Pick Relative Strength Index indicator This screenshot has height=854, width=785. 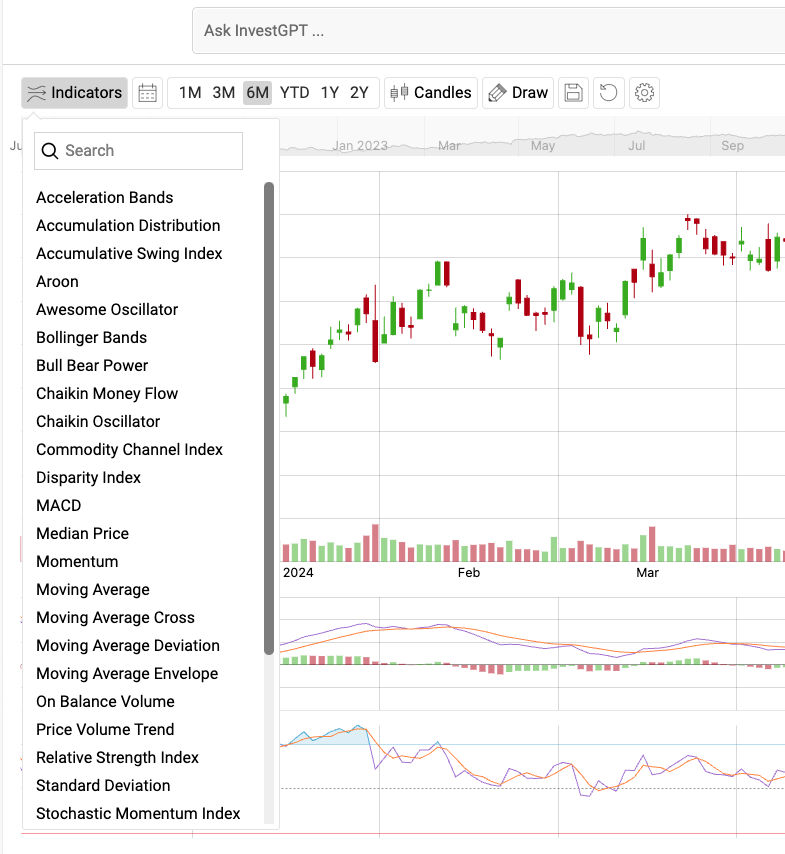pos(117,758)
